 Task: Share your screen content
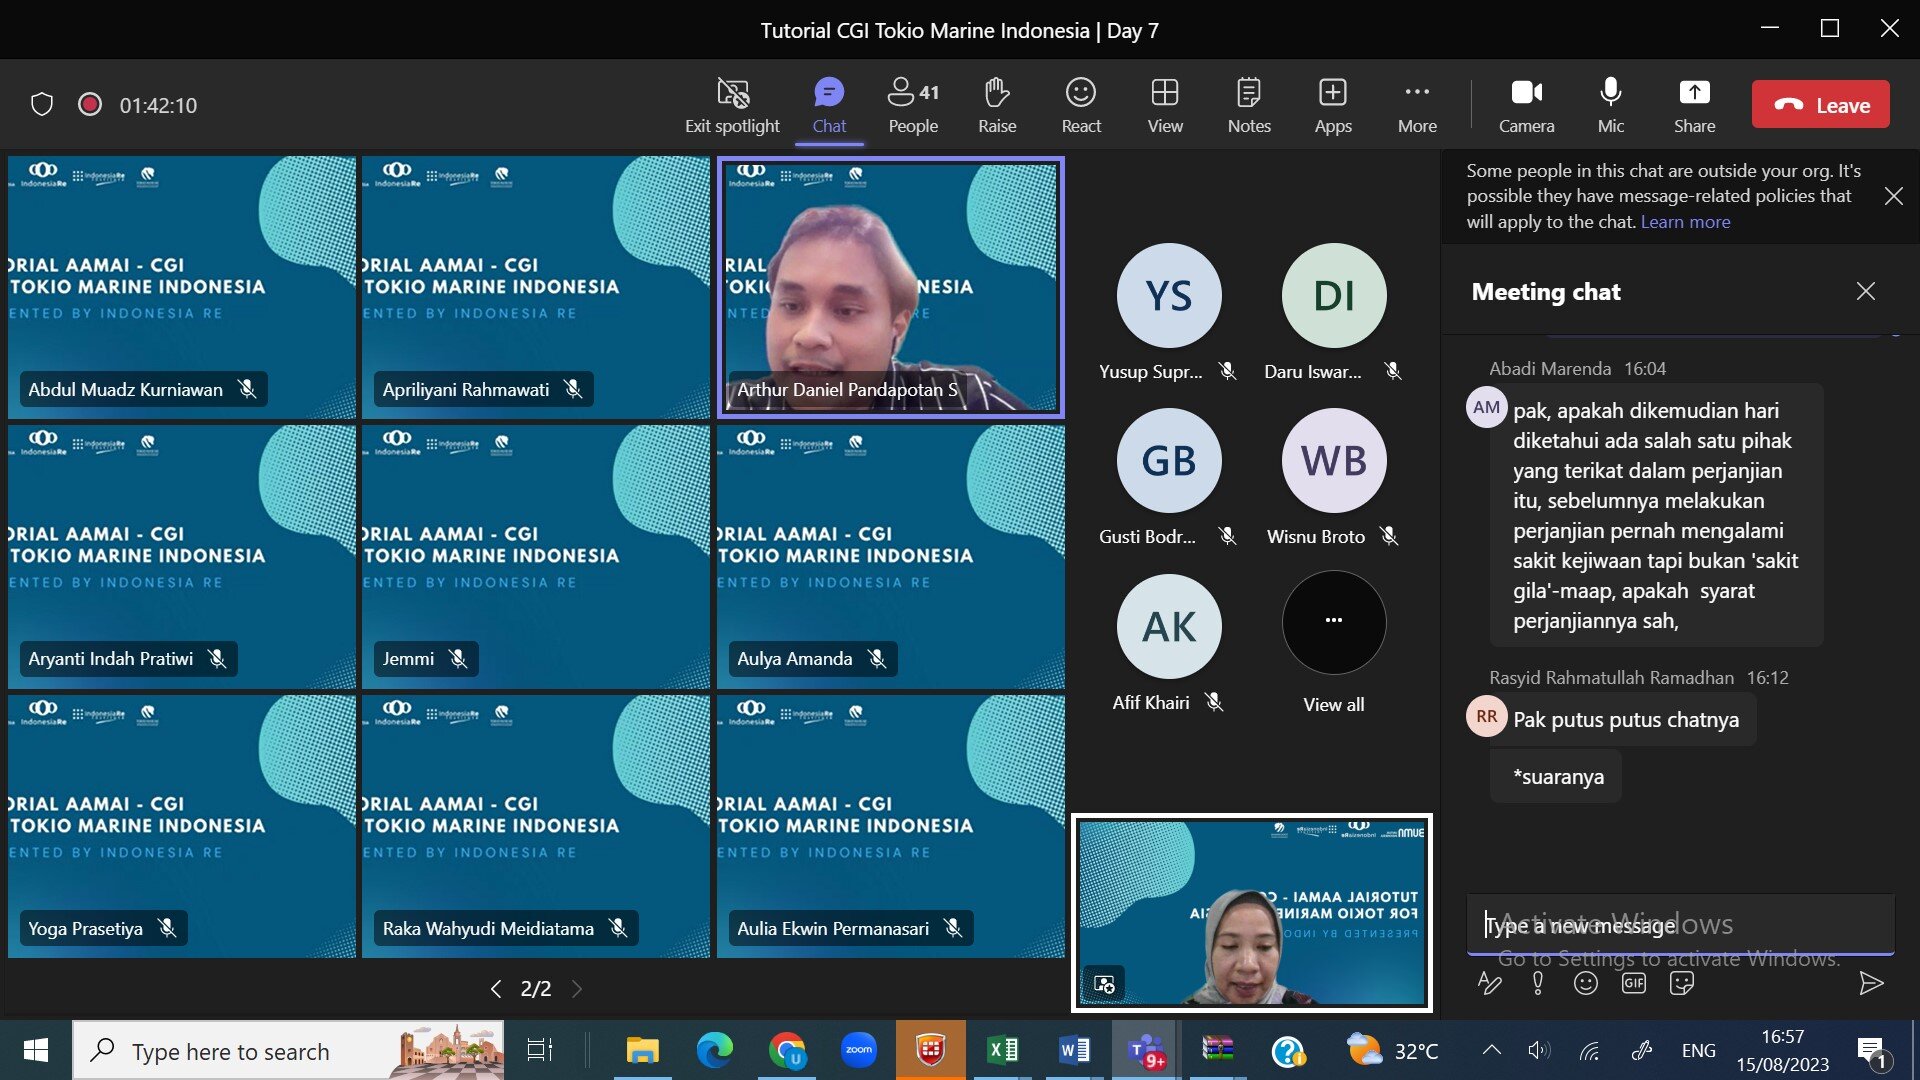[x=1694, y=105]
